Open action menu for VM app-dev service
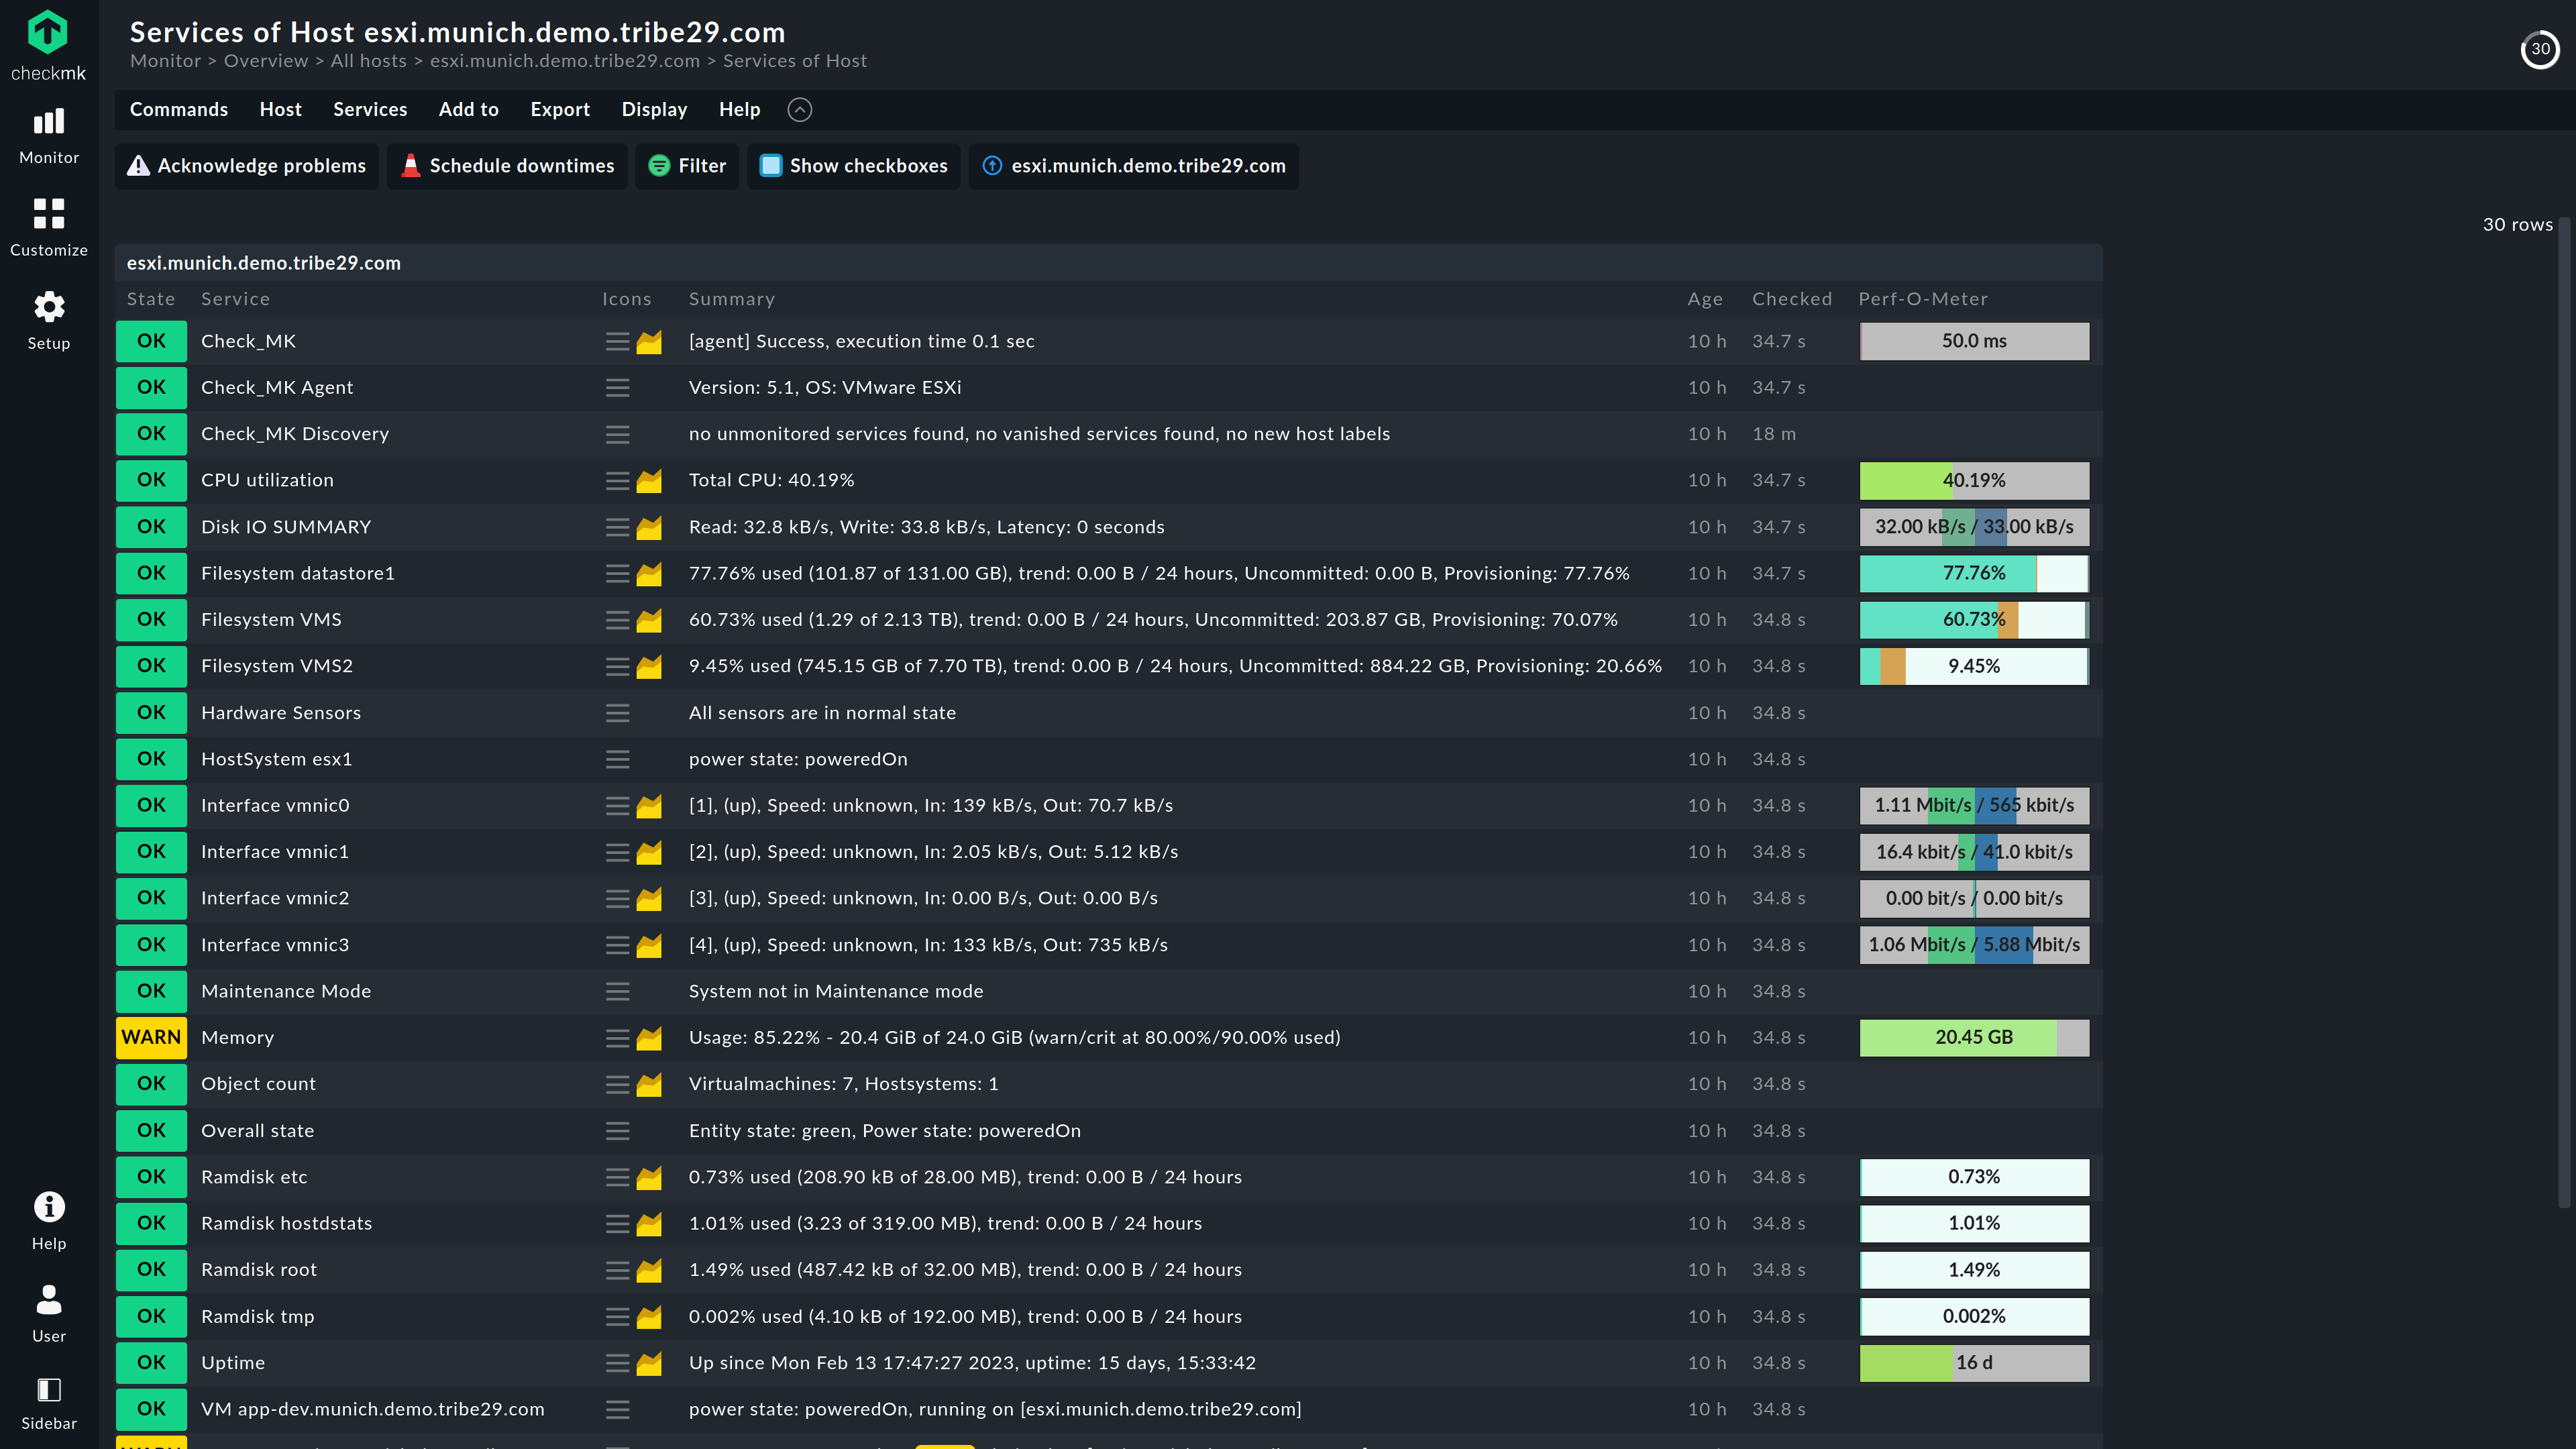Screen dimensions: 2576x1449 (x=617, y=1409)
